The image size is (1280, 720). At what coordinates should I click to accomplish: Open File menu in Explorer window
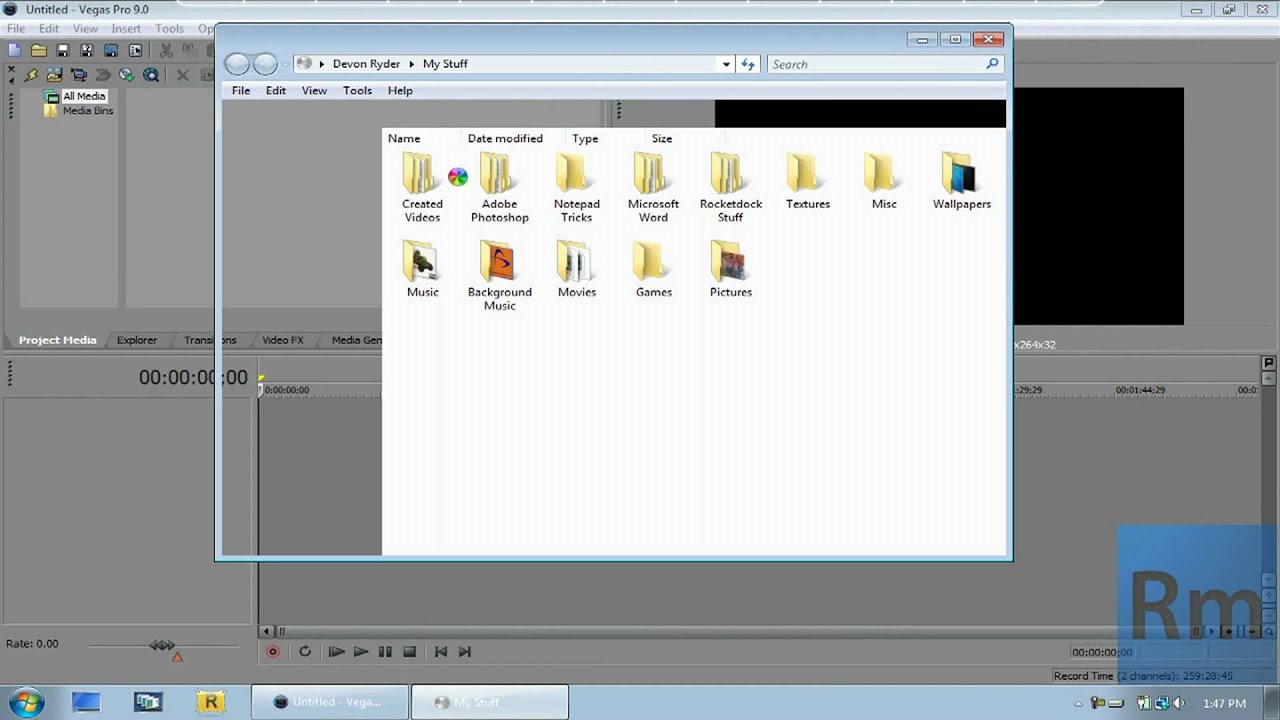coord(241,90)
